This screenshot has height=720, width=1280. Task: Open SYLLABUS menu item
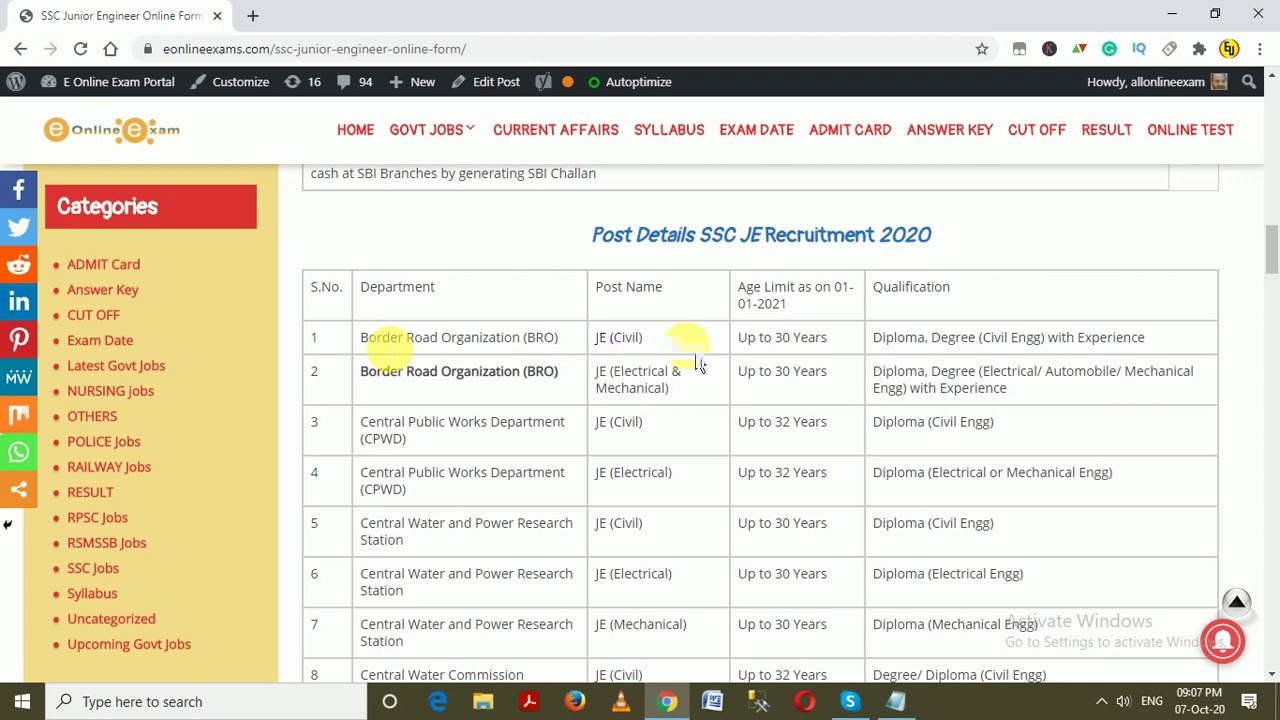pos(669,130)
